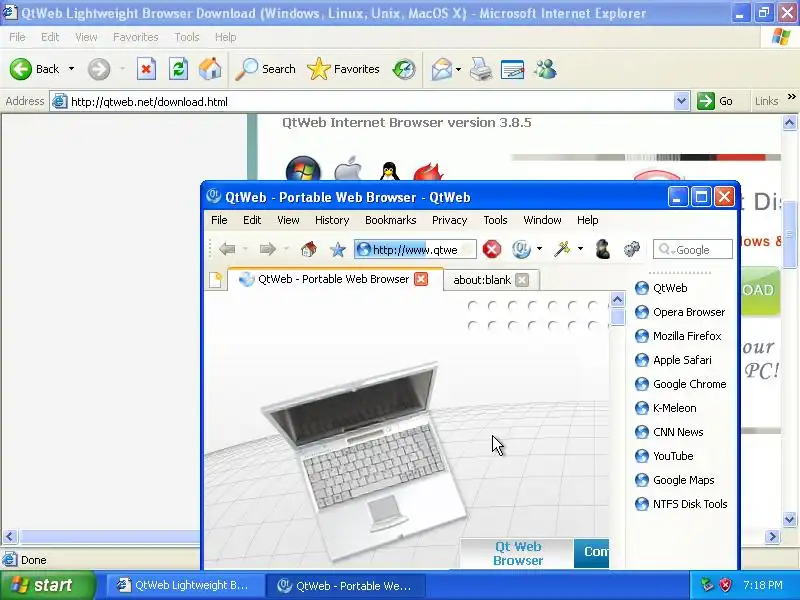Click the magic wand tool in QtWeb
800x600 pixels.
click(x=562, y=249)
